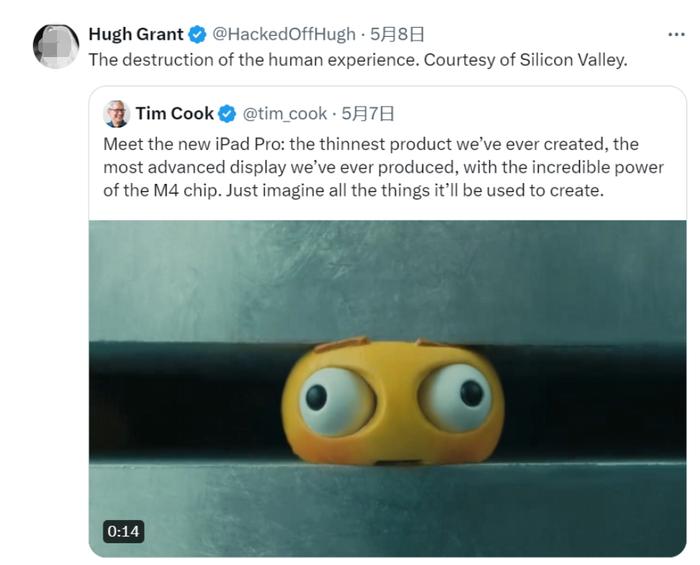Screen dimensions: 700x565
Task: Open the Tim Cook display name link
Action: pos(175,113)
